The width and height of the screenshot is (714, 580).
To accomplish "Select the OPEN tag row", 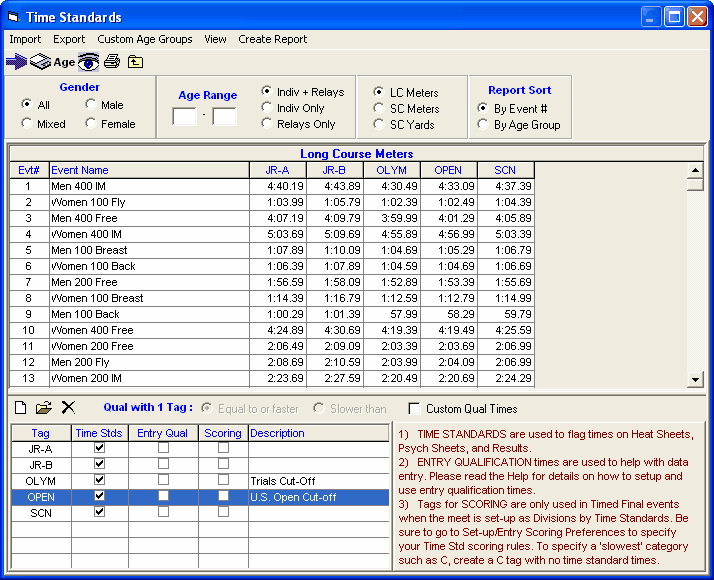I will click(x=200, y=497).
